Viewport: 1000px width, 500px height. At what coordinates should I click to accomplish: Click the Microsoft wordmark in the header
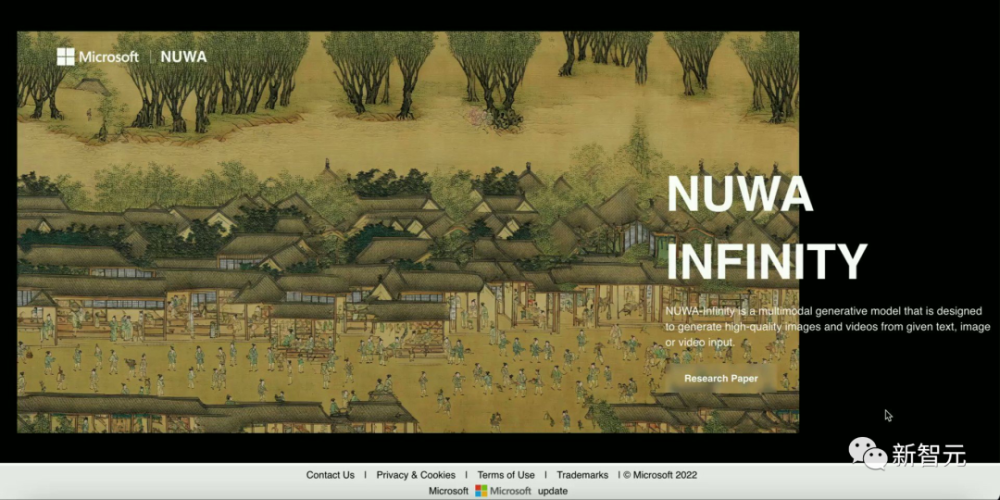pyautogui.click(x=108, y=57)
